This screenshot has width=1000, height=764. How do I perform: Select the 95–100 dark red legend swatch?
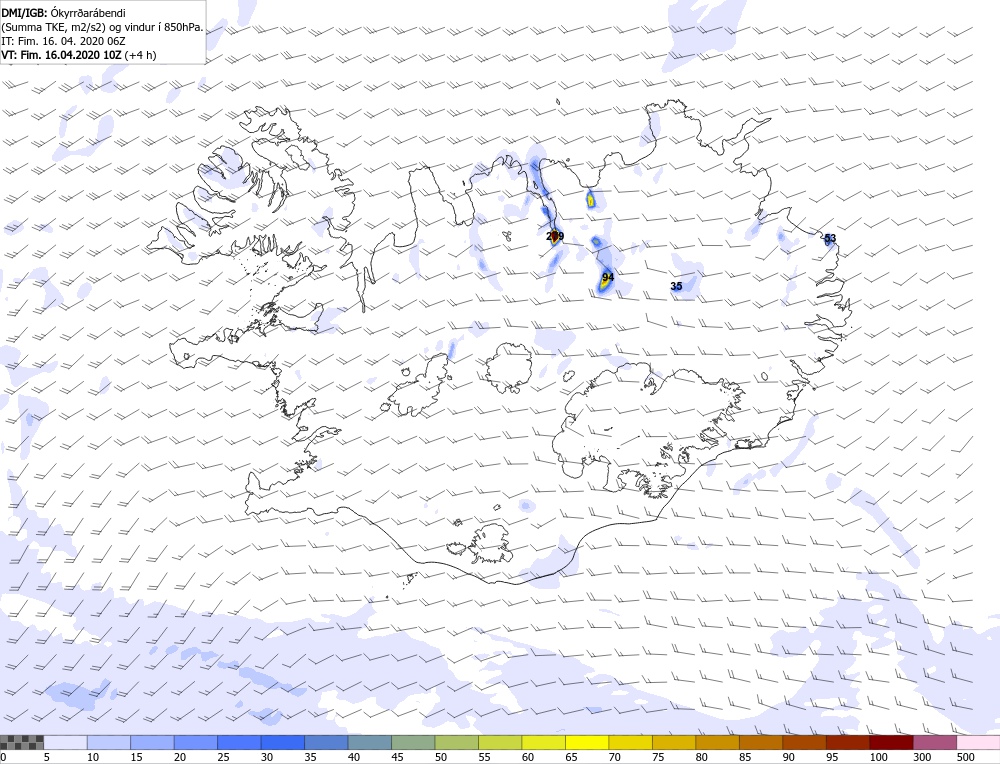tap(848, 742)
